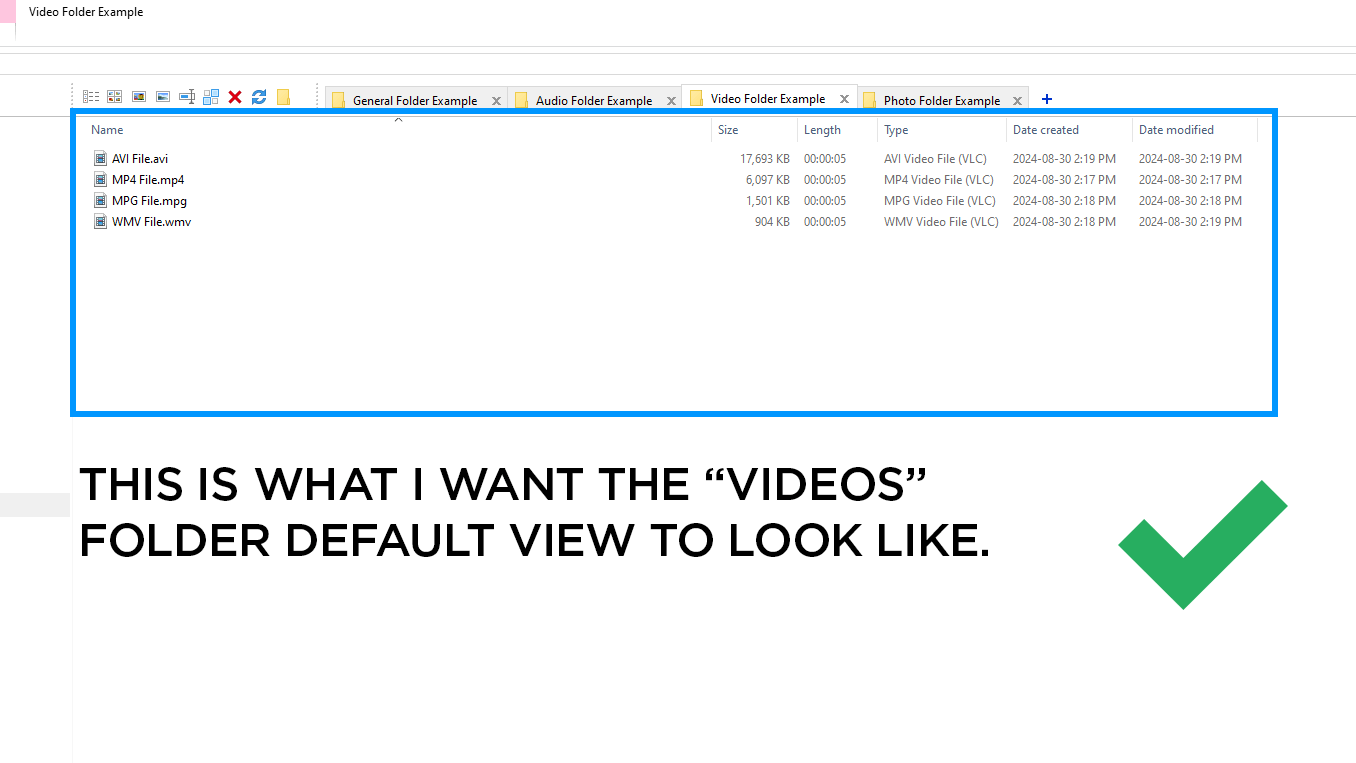1356x763 pixels.
Task: Sort by Date created column header
Action: pos(1046,130)
